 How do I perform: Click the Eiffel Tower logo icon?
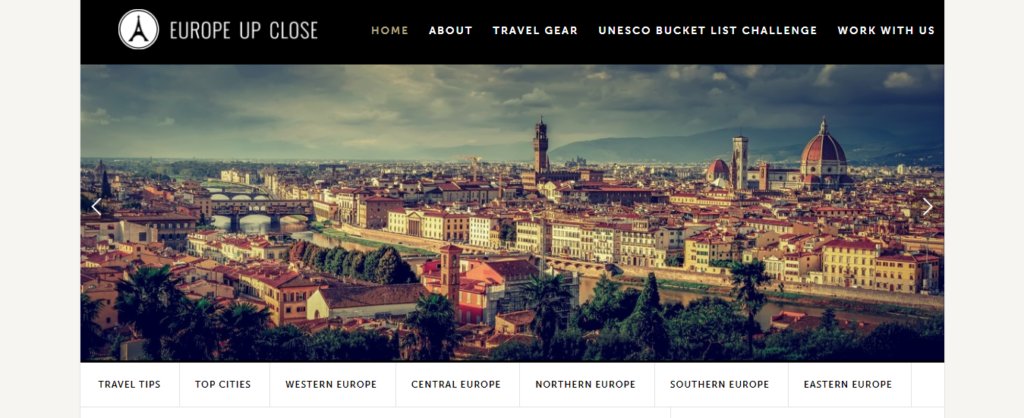click(138, 29)
